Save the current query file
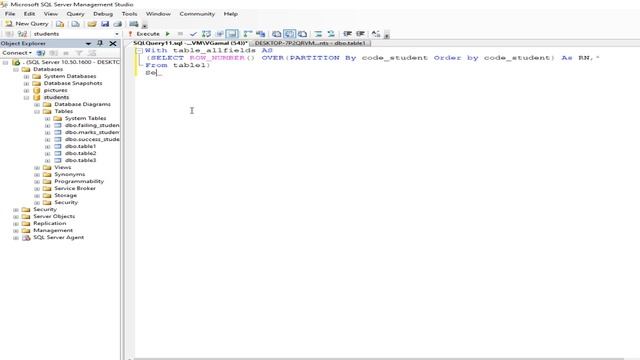640x360 pixels. (x=105, y=24)
